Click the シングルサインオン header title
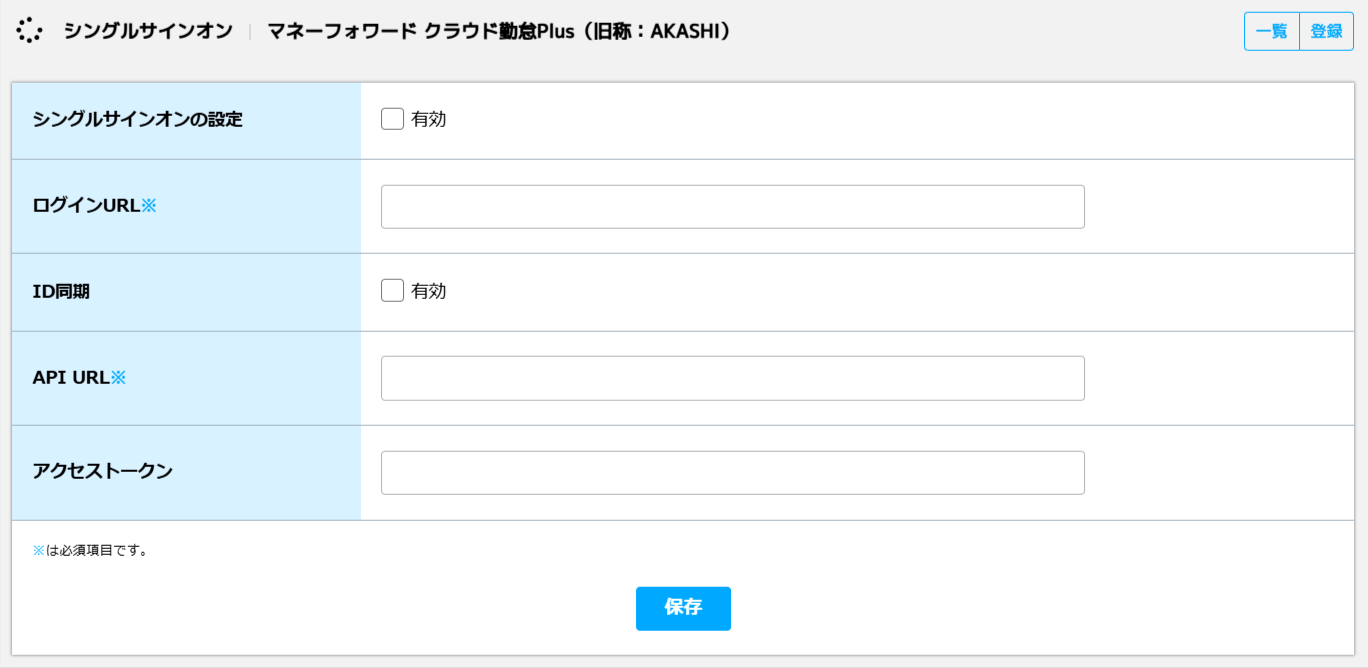This screenshot has width=1368, height=668. pos(148,31)
